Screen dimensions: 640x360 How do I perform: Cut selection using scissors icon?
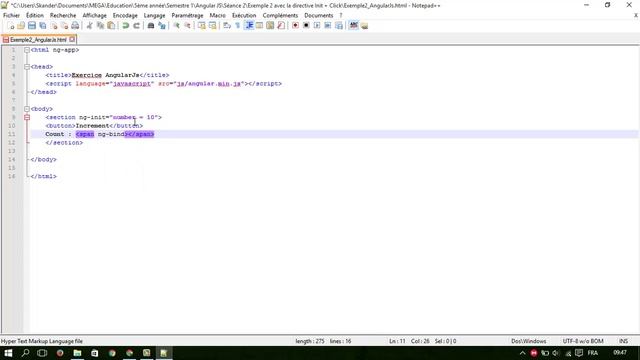click(89, 26)
